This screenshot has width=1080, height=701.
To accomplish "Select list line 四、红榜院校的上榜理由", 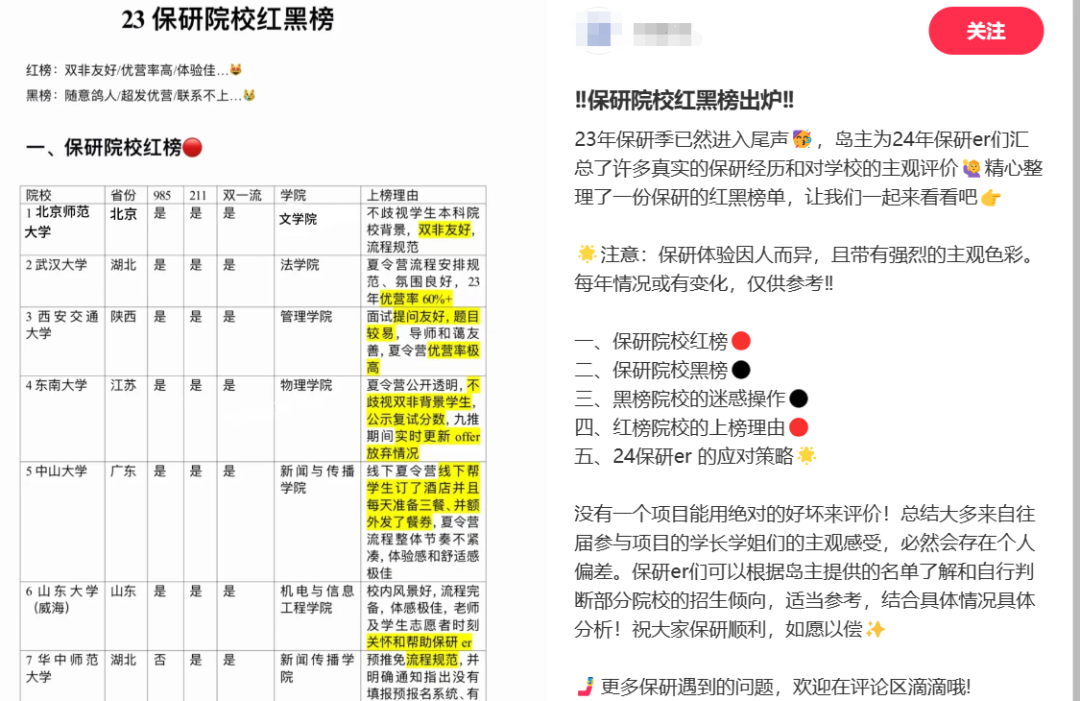I will click(691, 428).
